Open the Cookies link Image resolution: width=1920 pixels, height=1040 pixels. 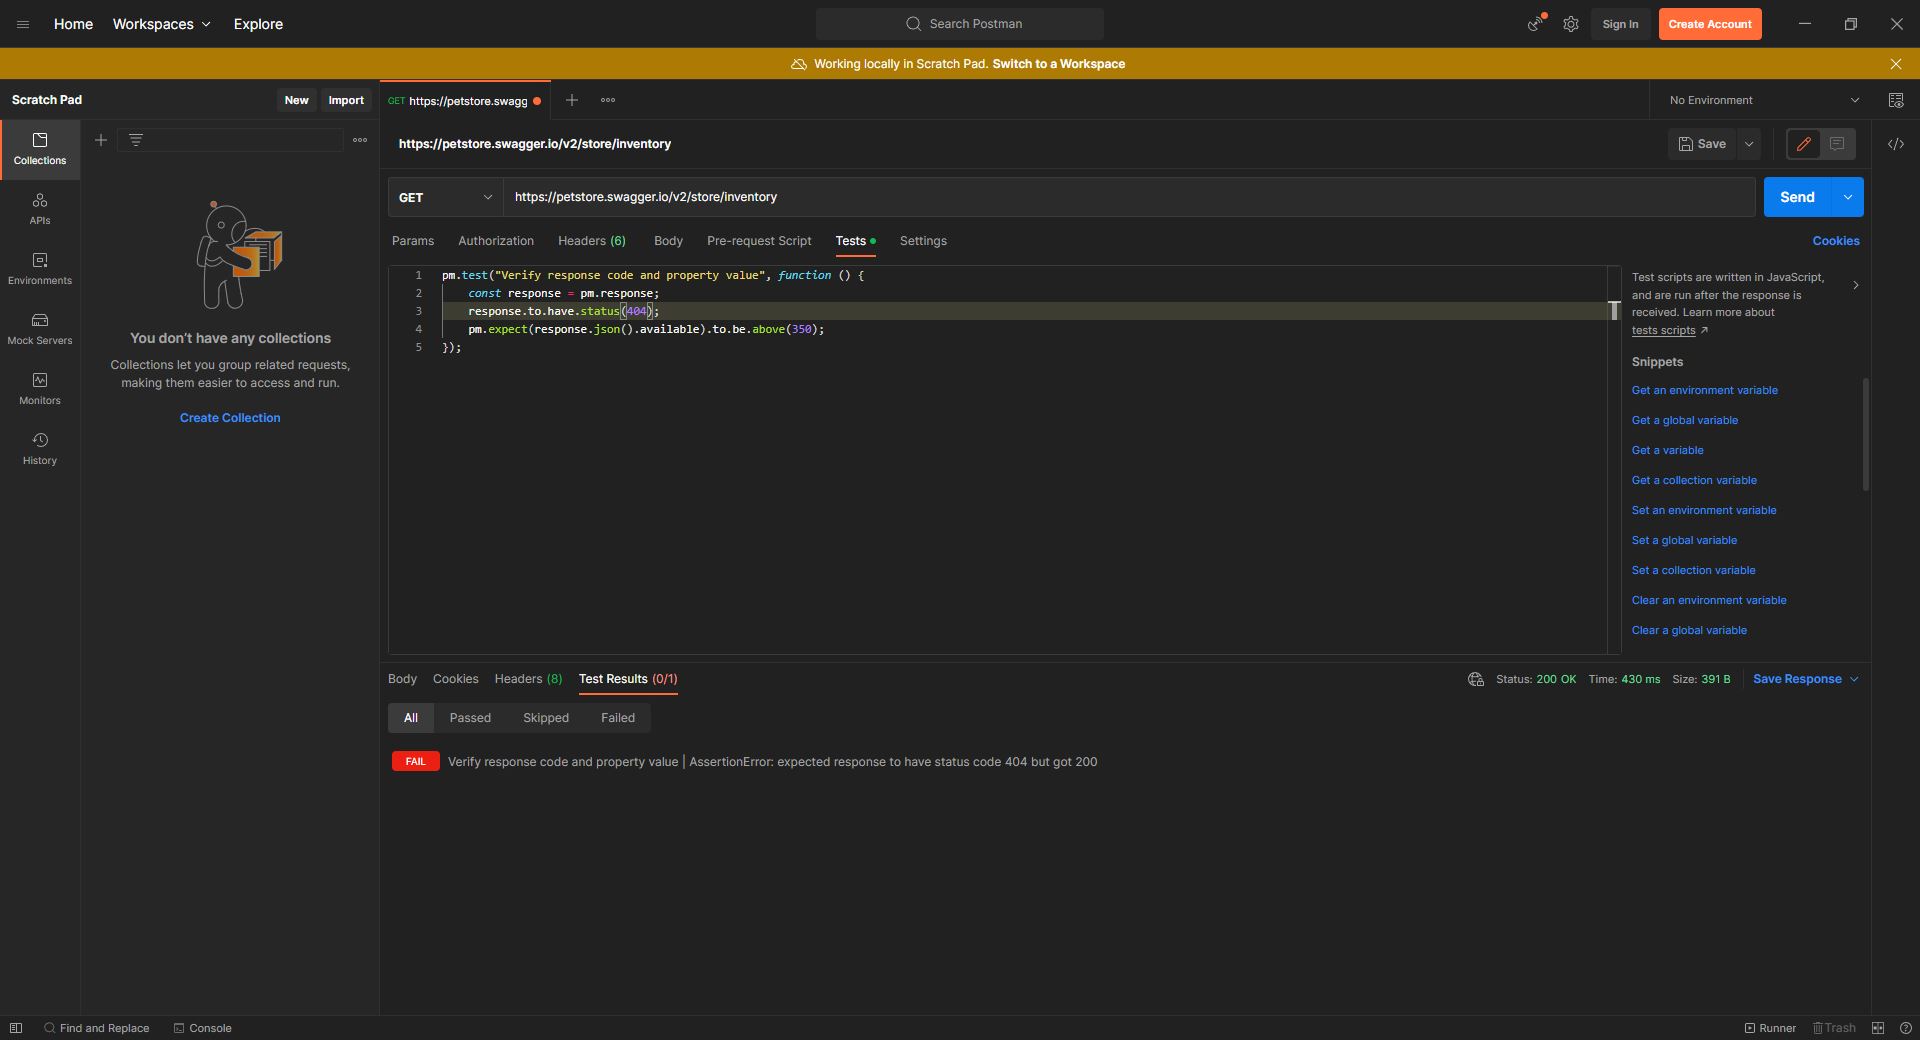pos(1836,241)
